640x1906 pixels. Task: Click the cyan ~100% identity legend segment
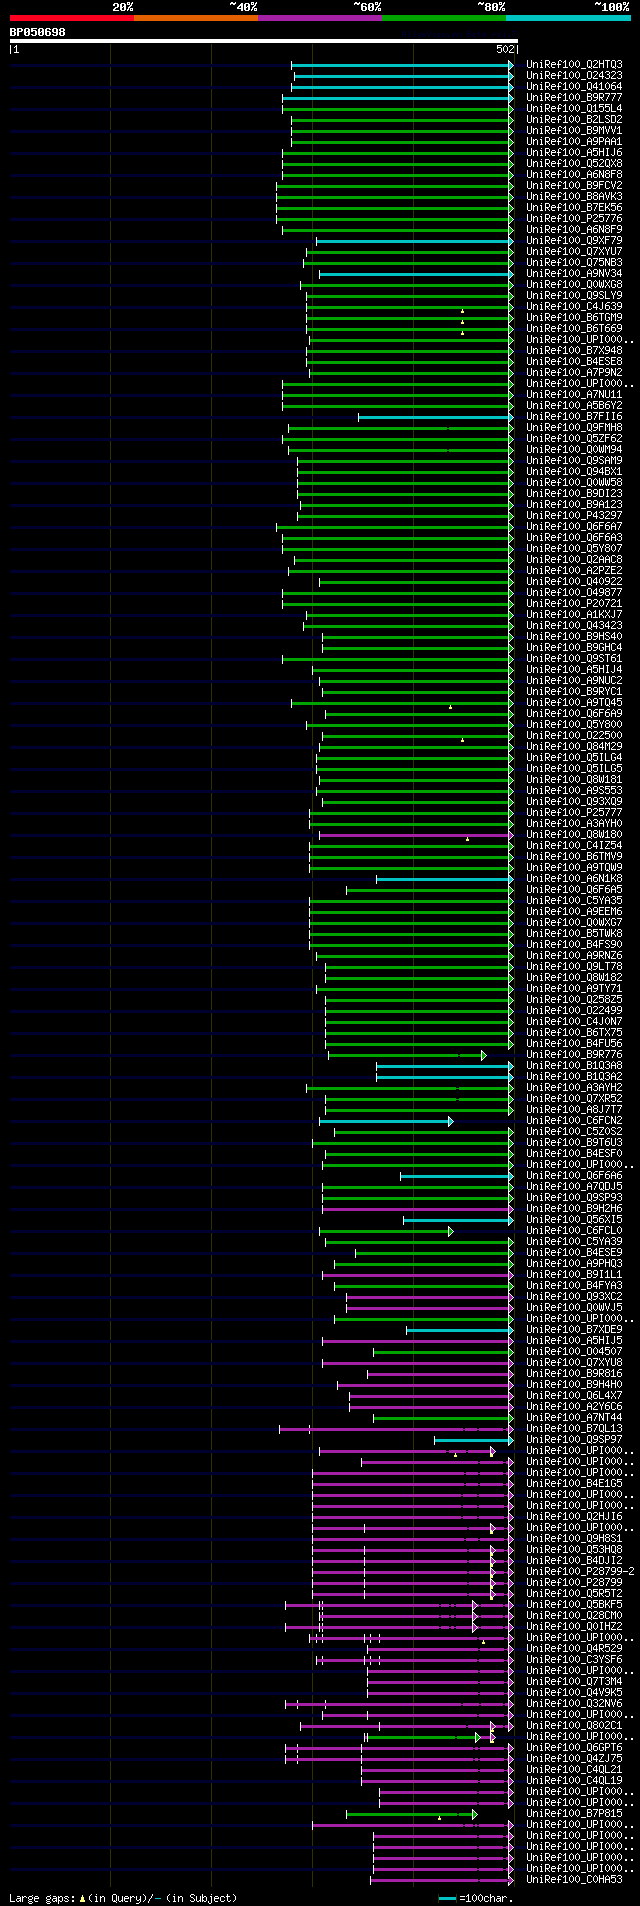(568, 18)
